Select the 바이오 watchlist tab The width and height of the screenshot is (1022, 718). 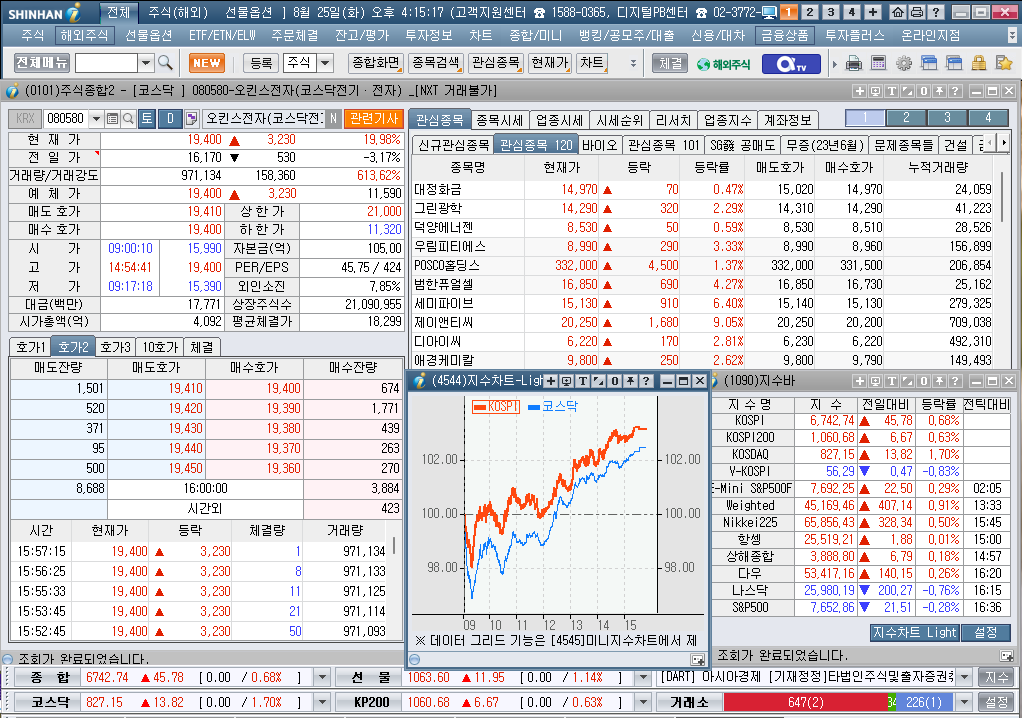(600, 145)
